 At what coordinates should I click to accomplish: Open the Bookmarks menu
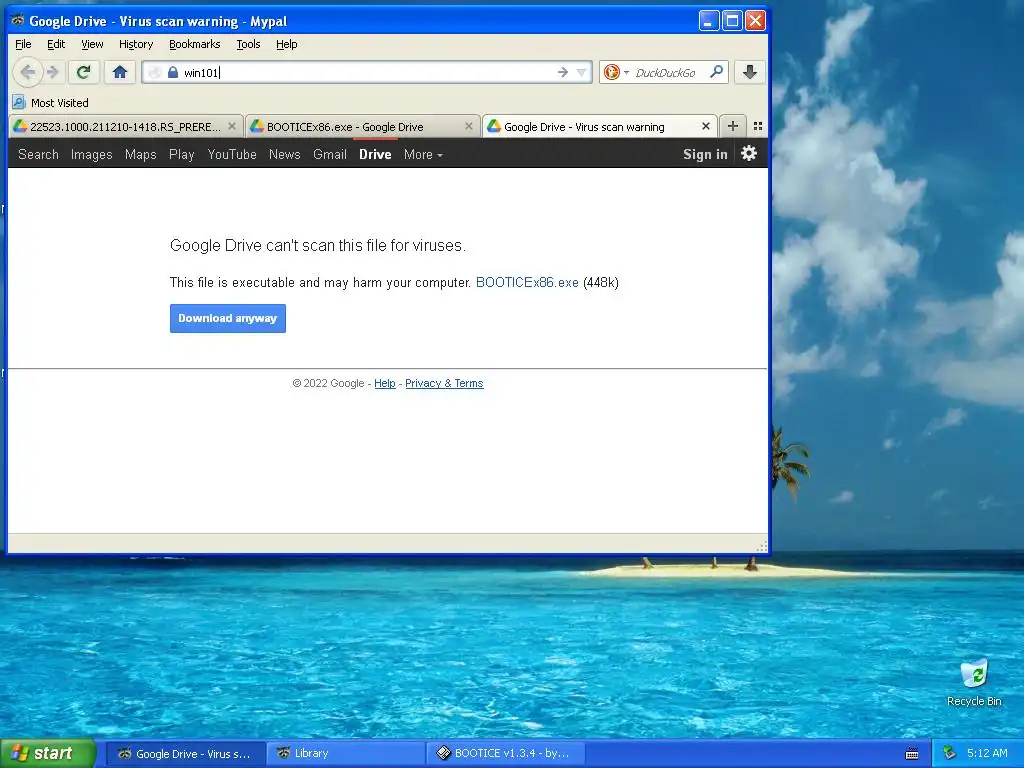(195, 44)
